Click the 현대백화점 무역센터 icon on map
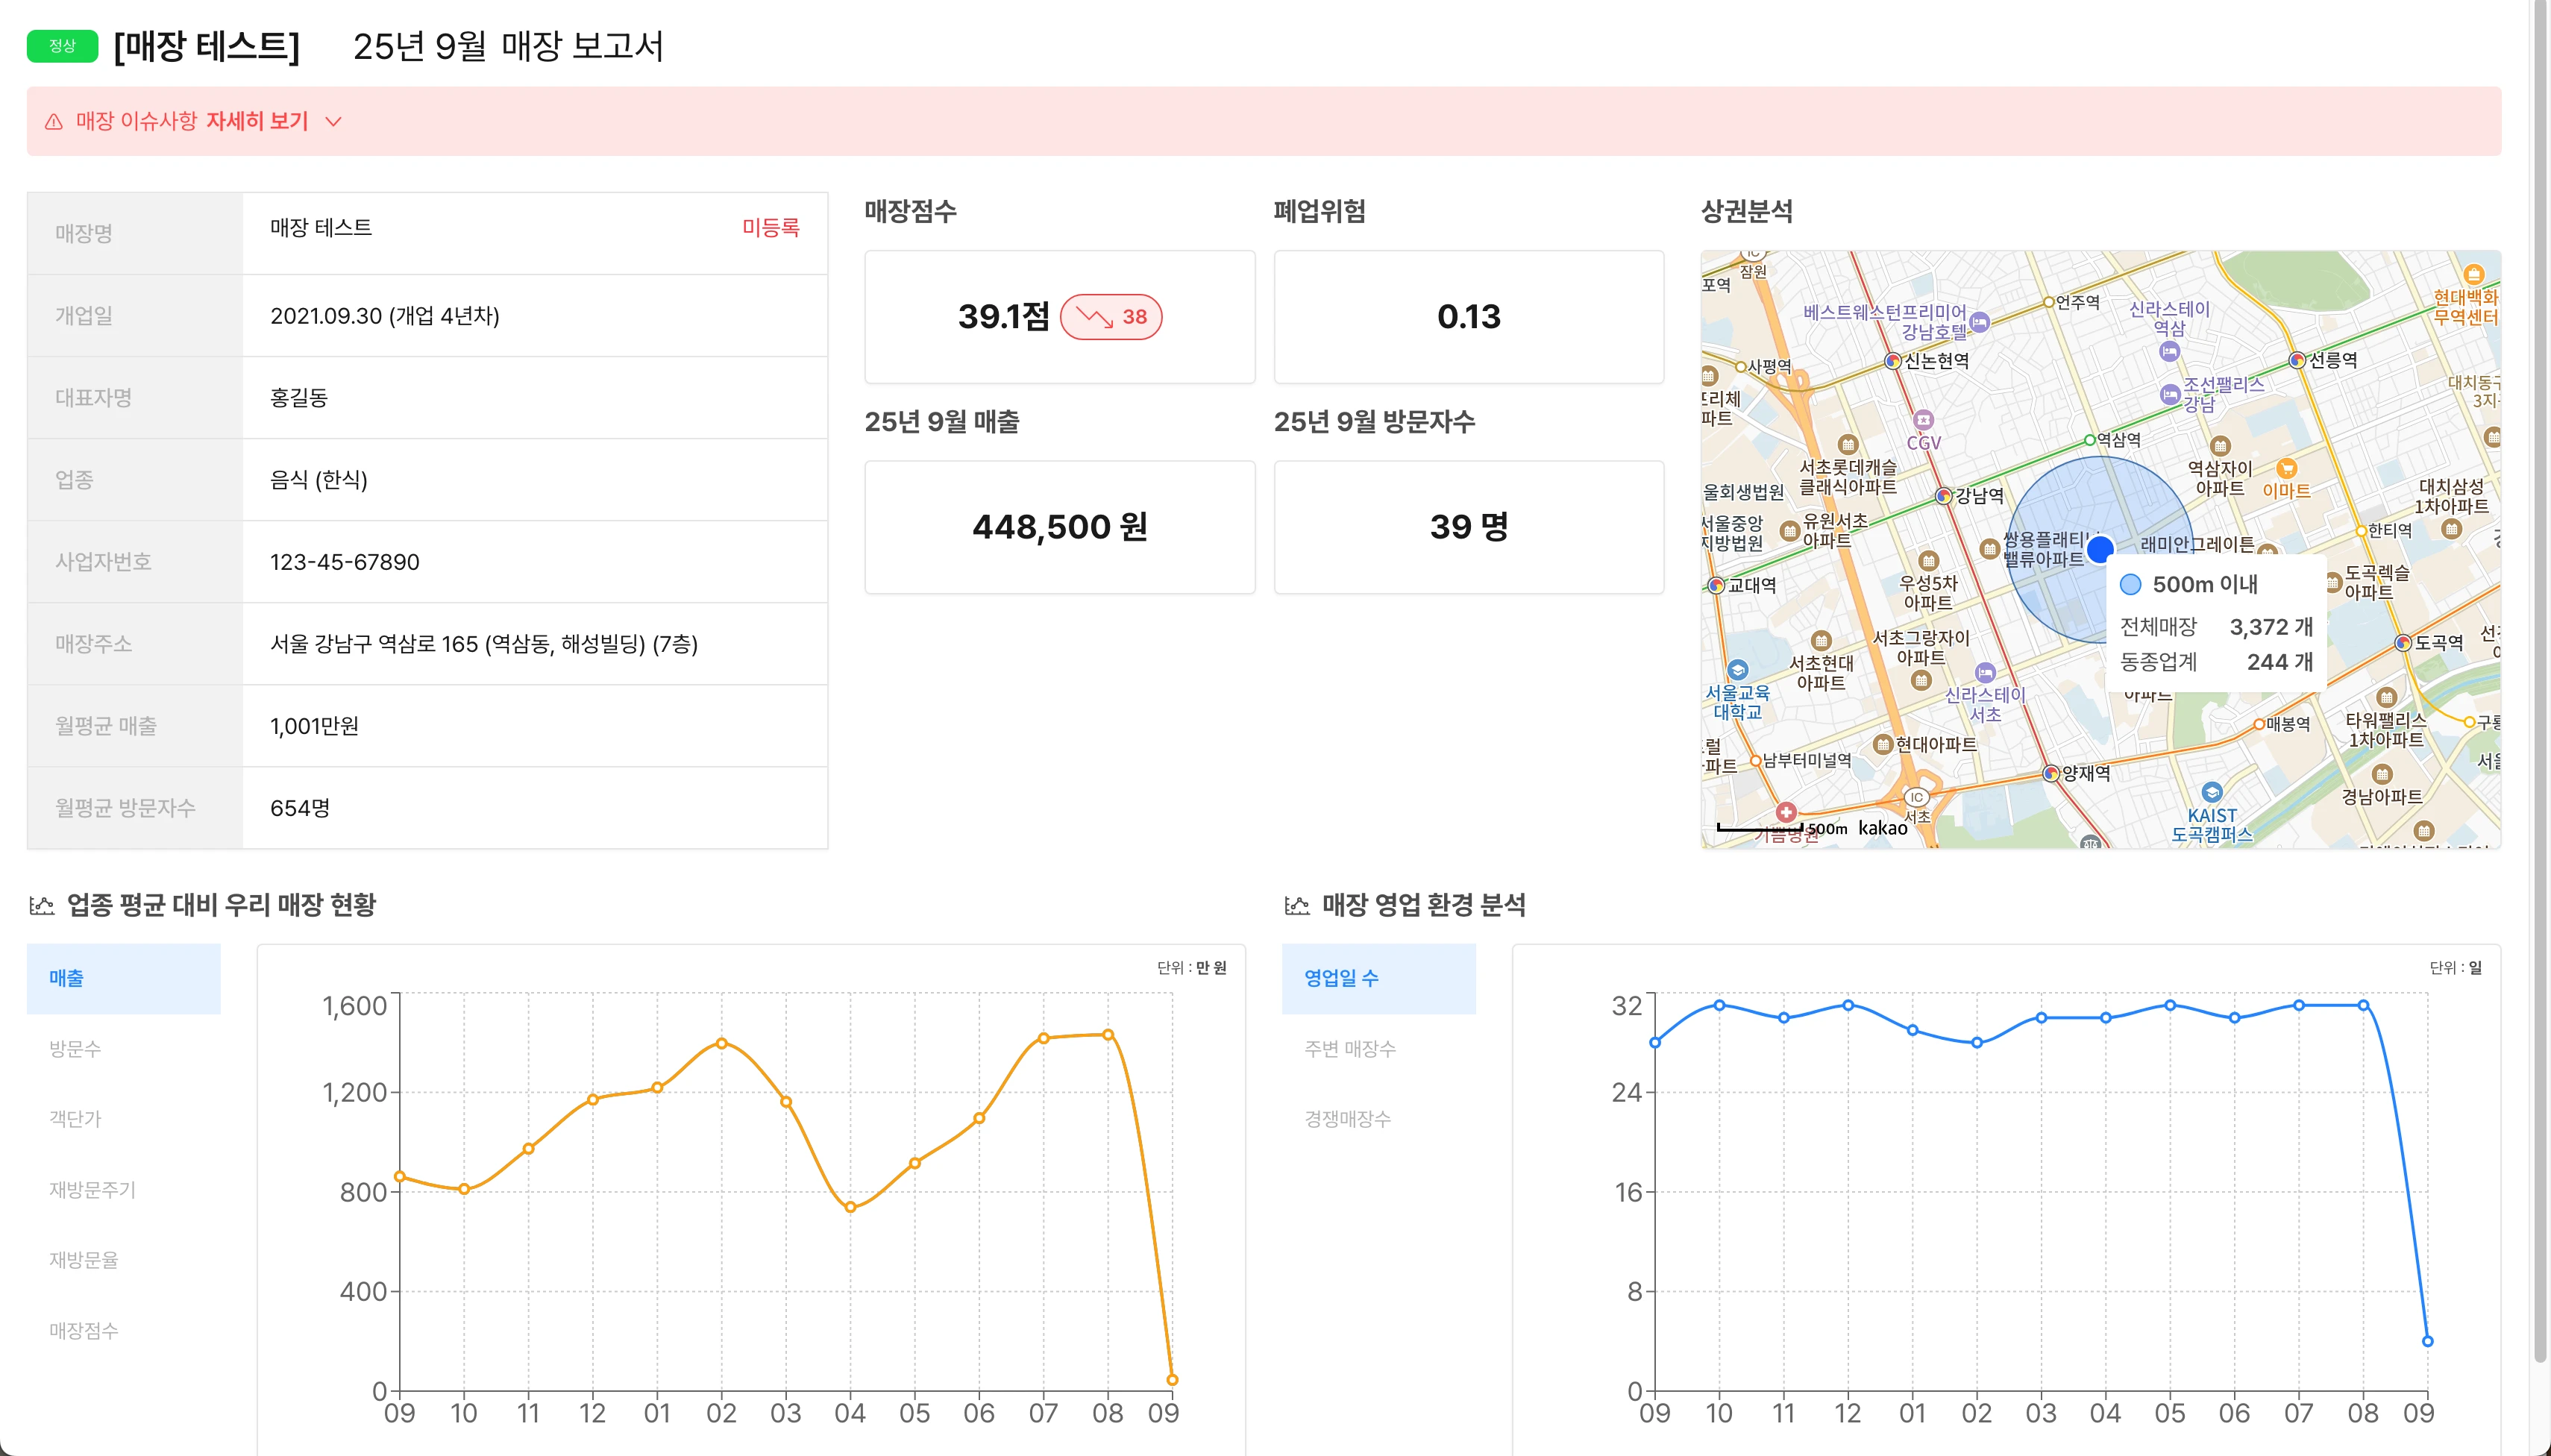This screenshot has height=1456, width=2551. [2473, 274]
